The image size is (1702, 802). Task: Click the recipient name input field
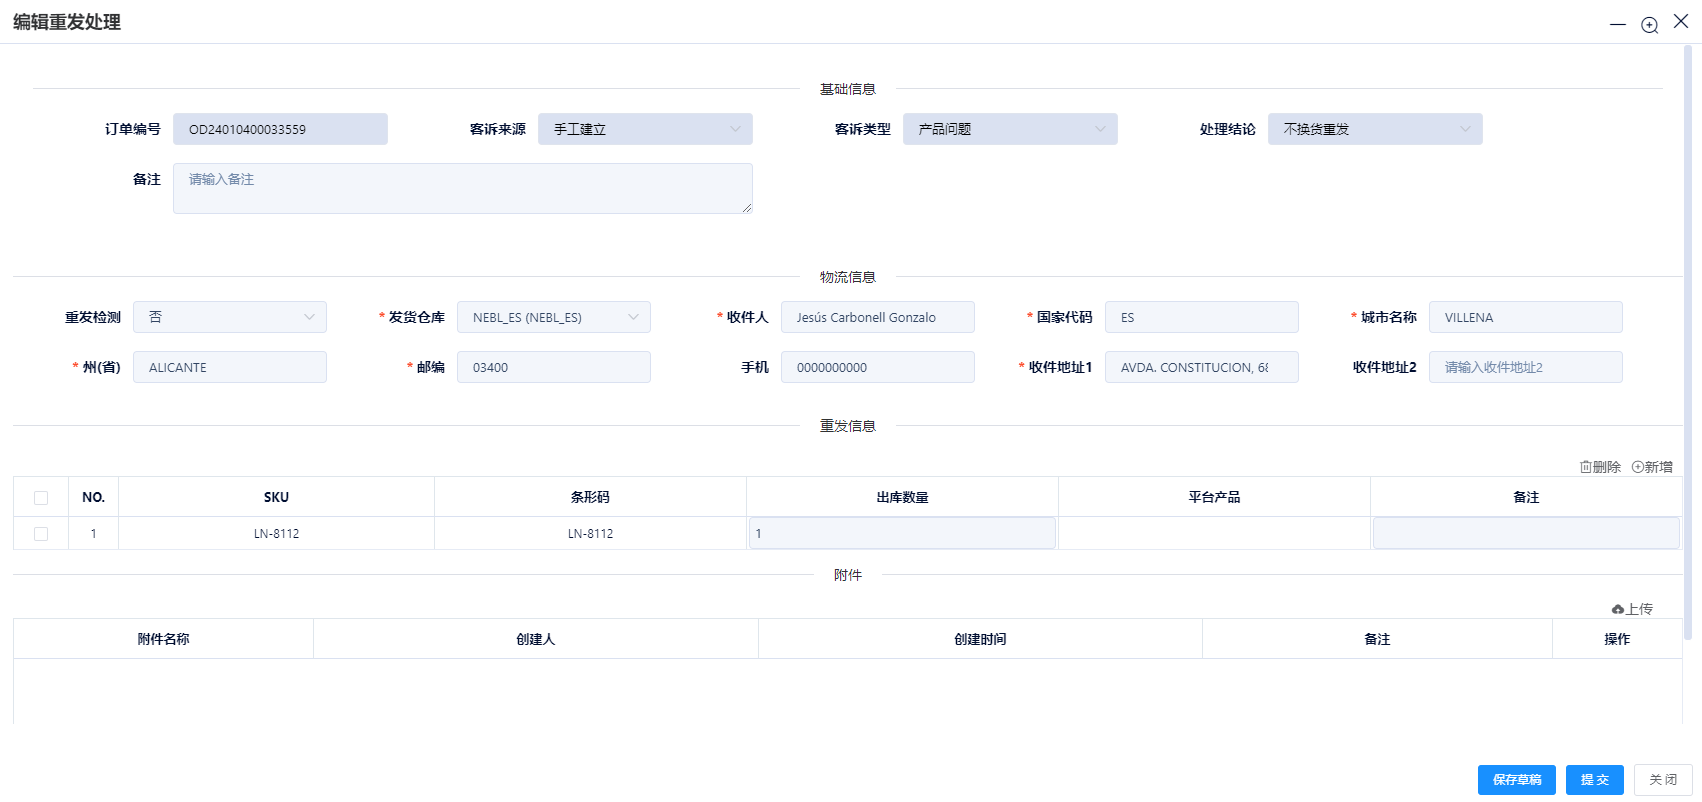tap(877, 317)
